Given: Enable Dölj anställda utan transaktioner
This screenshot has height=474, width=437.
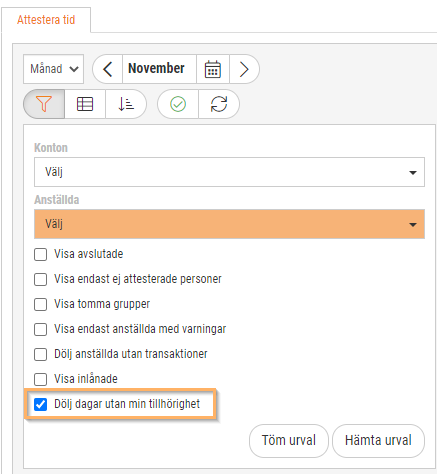Looking at the screenshot, I should 41,354.
